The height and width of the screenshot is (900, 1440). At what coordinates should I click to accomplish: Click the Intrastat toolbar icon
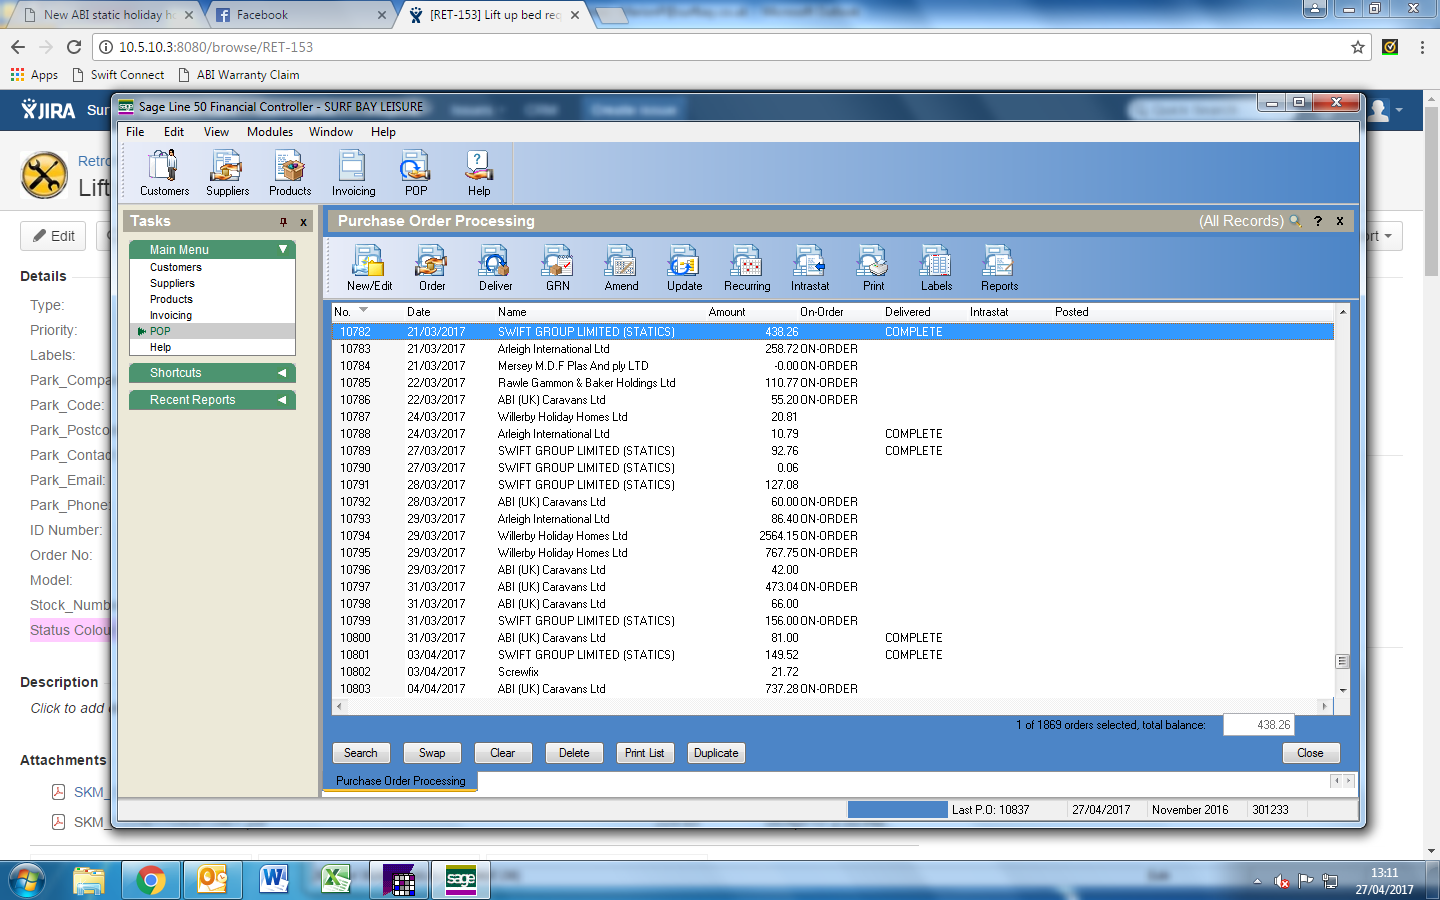[x=809, y=268]
